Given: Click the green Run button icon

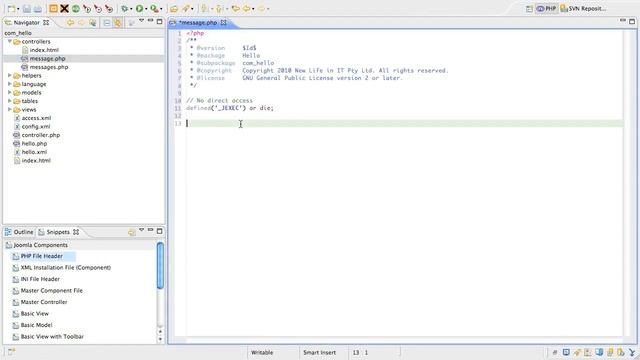Looking at the screenshot, I should click(140, 8).
